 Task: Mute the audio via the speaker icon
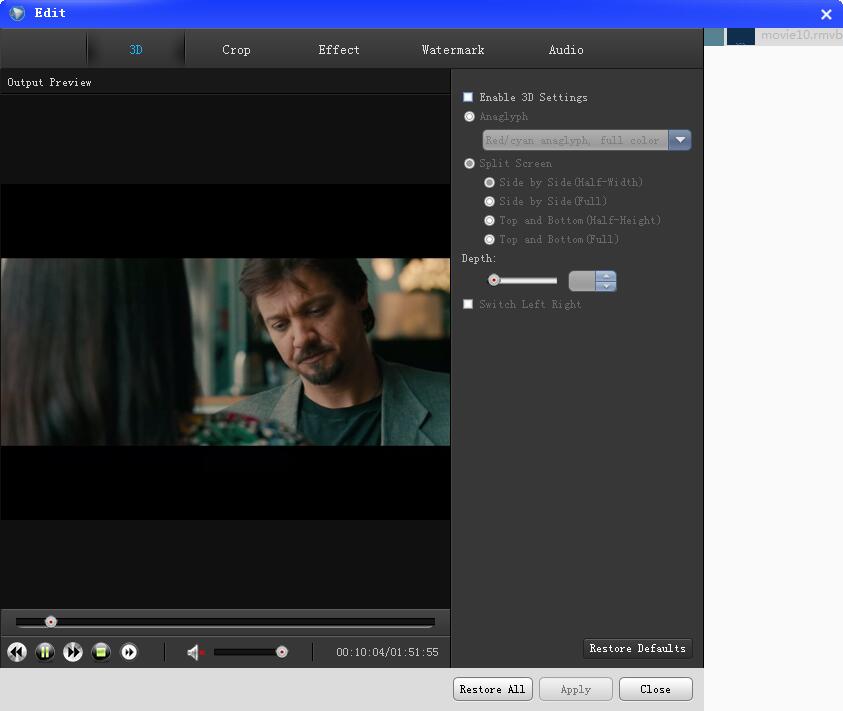pyautogui.click(x=195, y=652)
